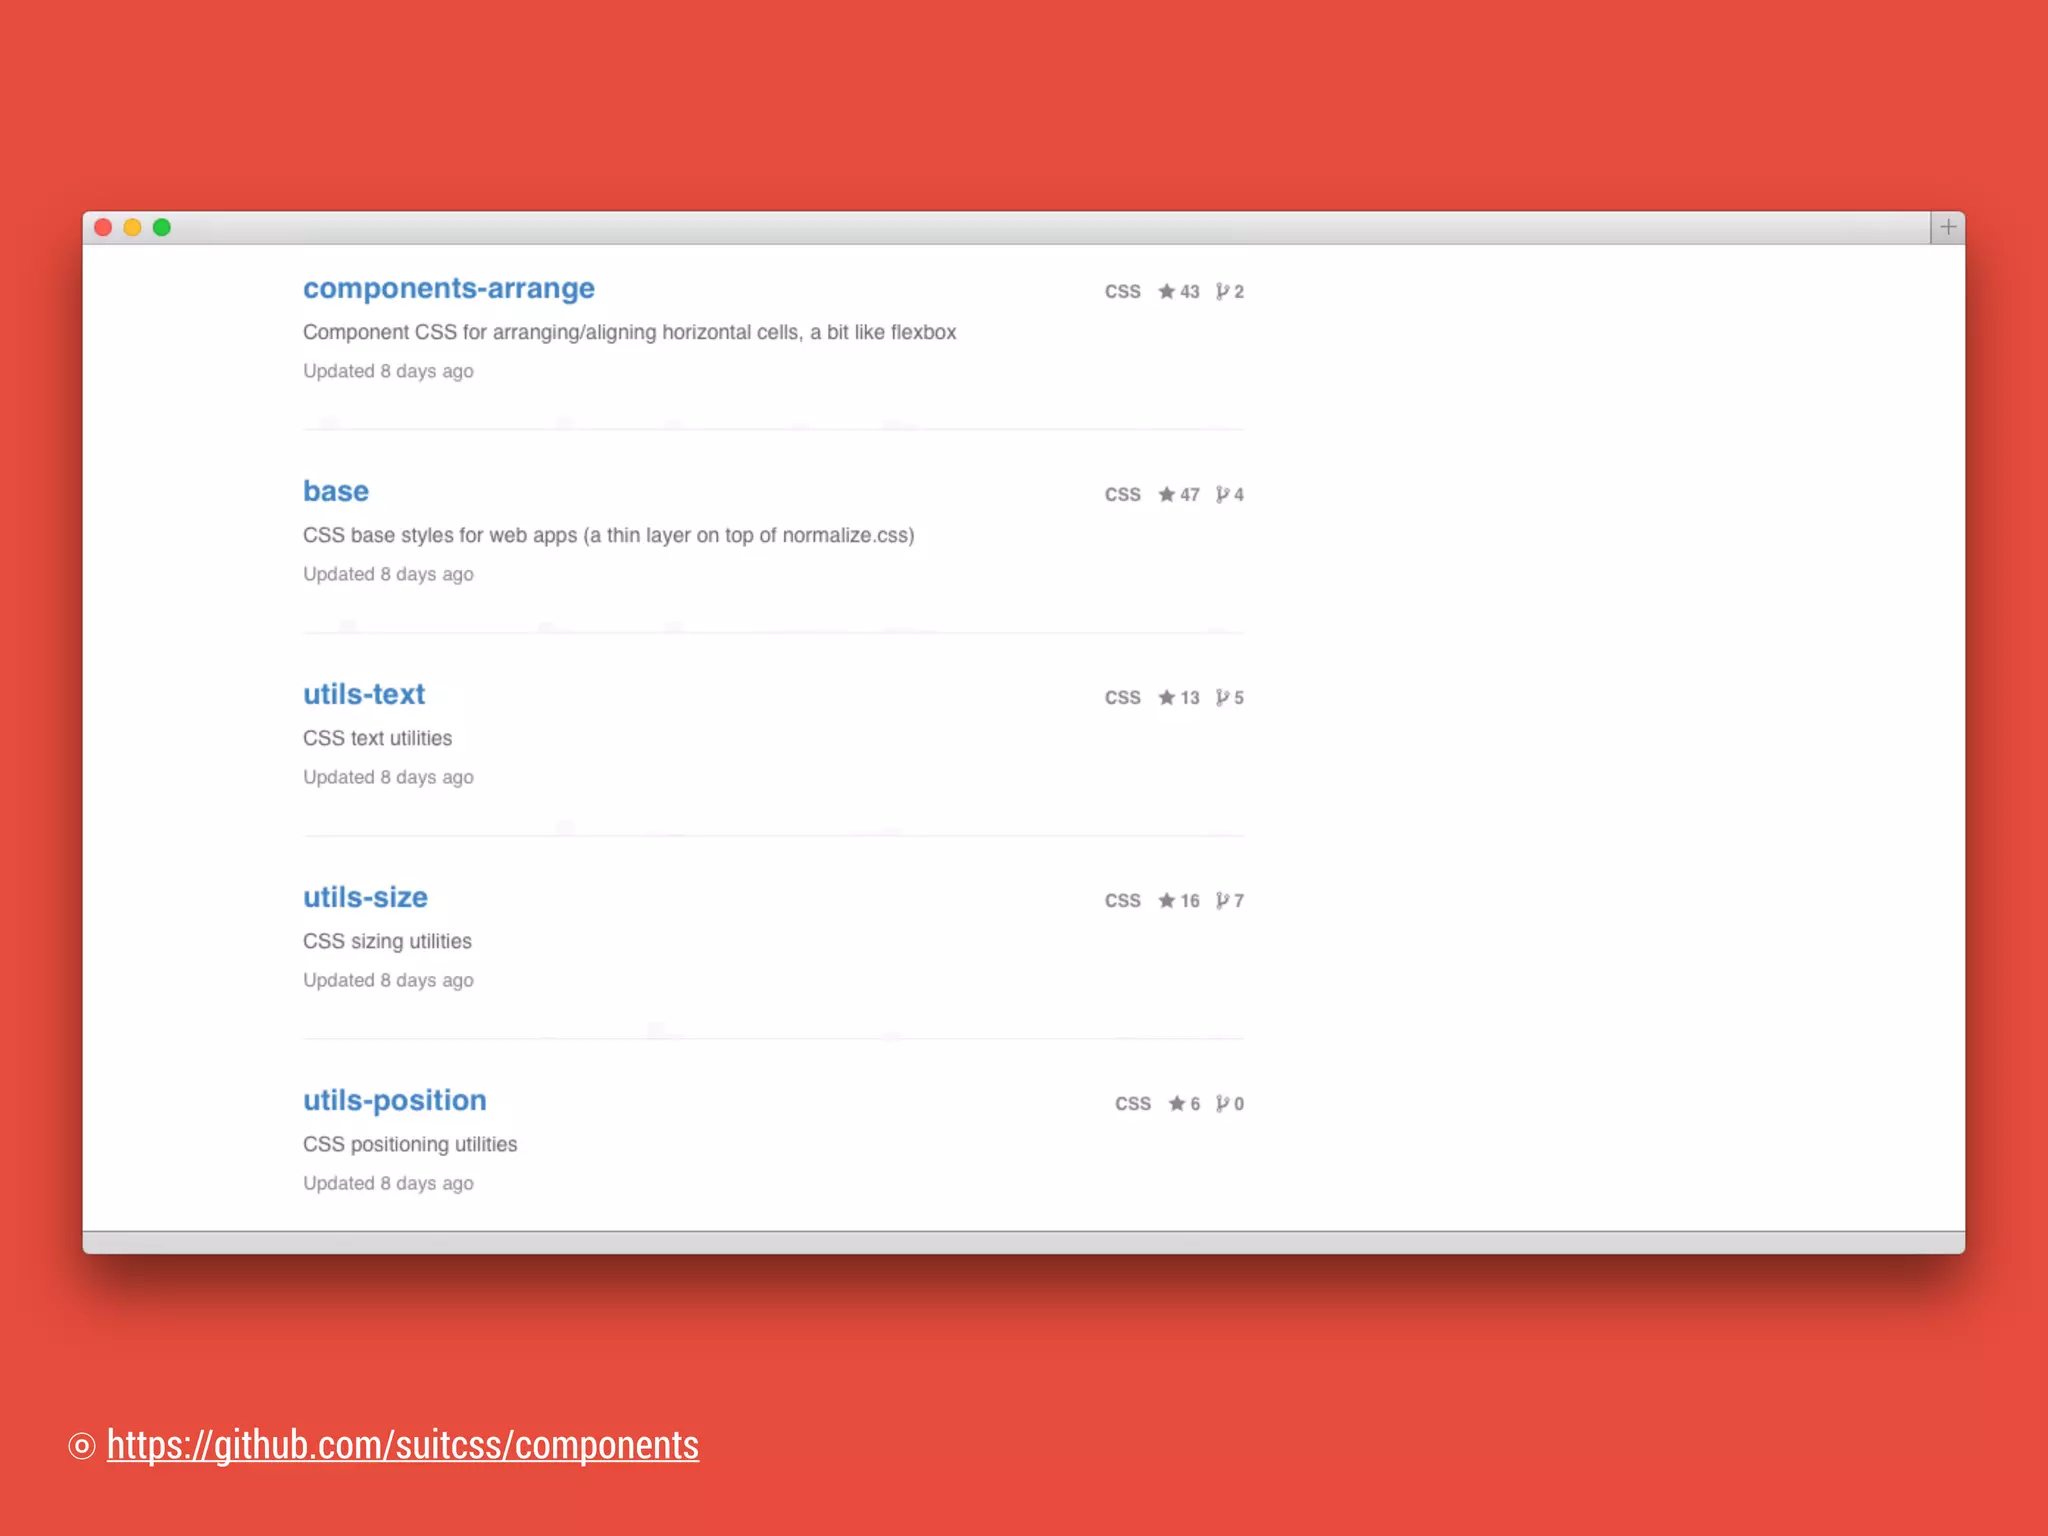The height and width of the screenshot is (1536, 2048).
Task: Click the 'CSS positioning utilities' description
Action: point(411,1144)
